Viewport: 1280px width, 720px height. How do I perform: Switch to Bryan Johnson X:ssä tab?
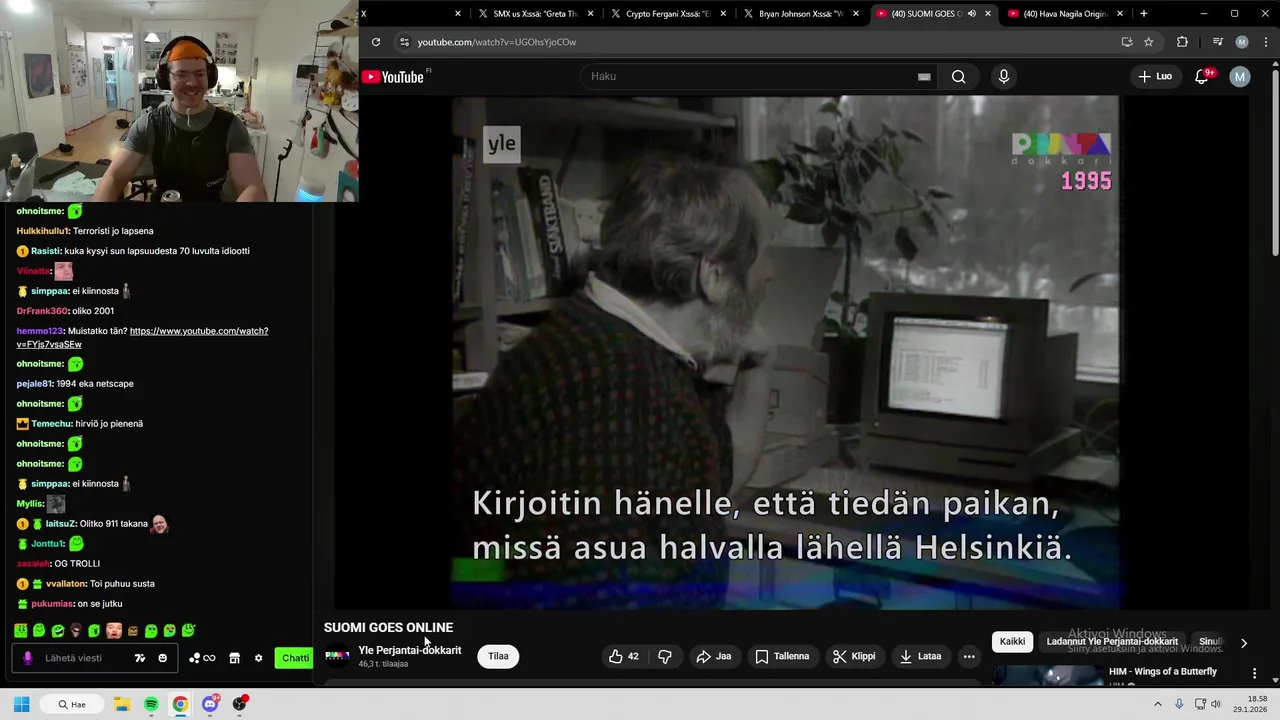pos(801,14)
